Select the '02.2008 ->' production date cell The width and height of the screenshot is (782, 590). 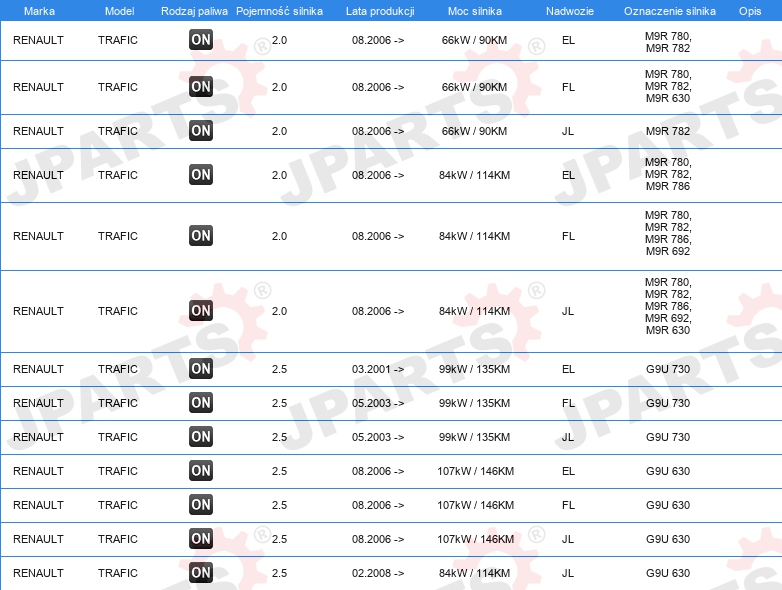[378, 573]
